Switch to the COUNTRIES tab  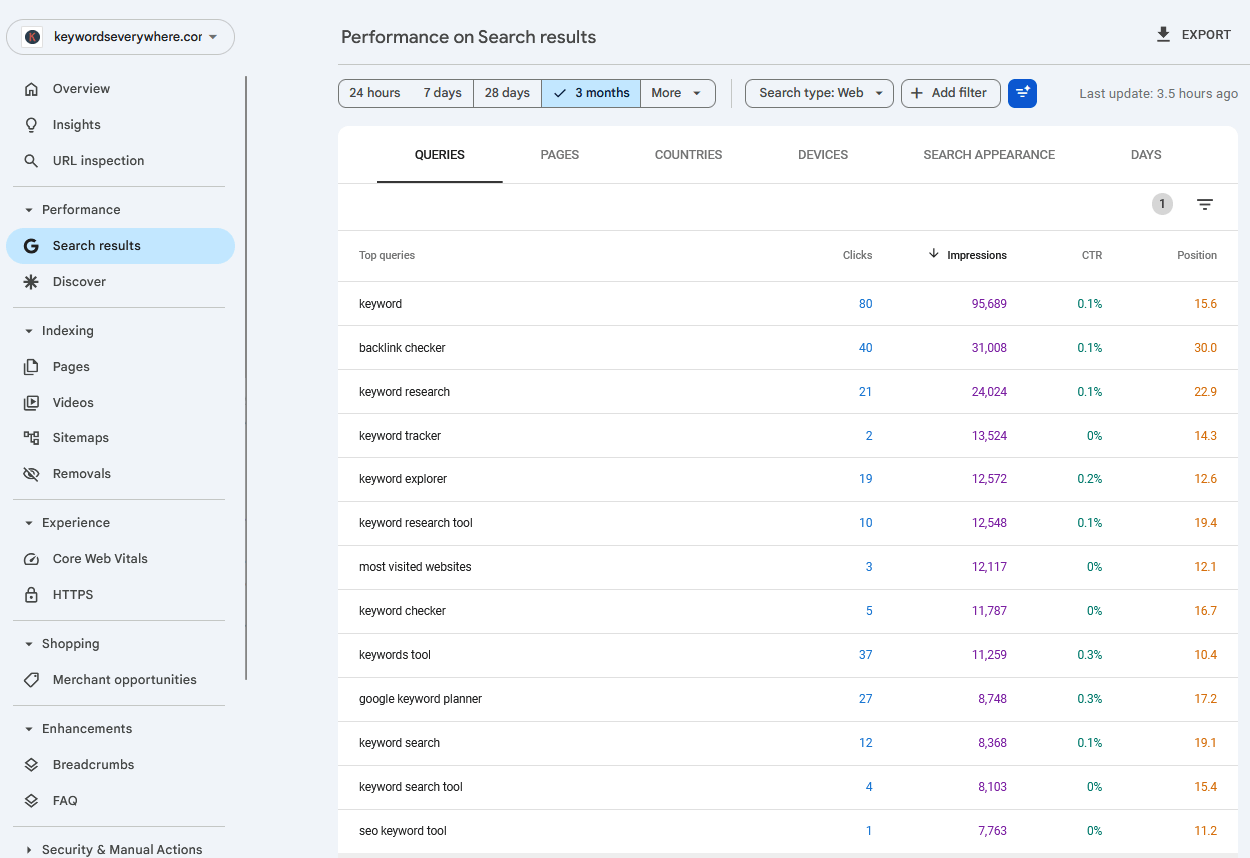click(x=688, y=155)
